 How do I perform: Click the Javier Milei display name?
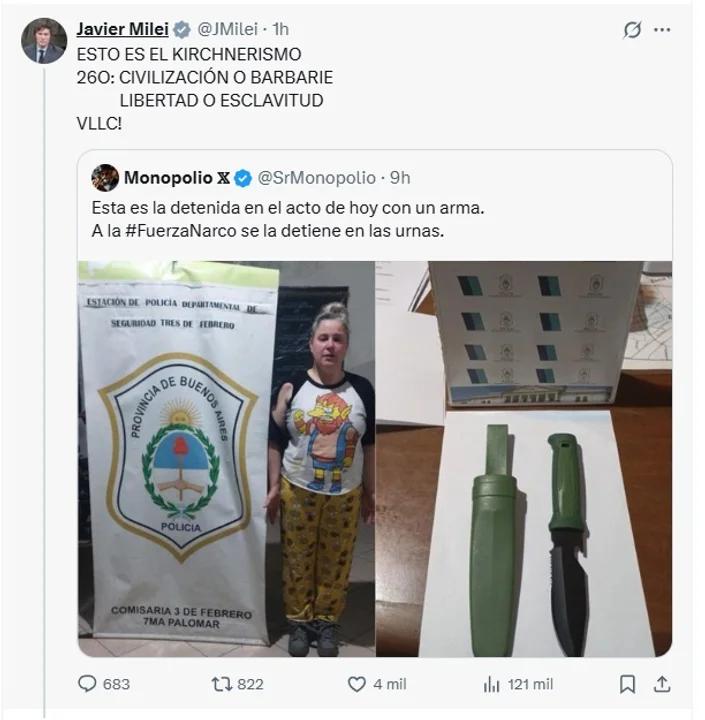point(122,29)
